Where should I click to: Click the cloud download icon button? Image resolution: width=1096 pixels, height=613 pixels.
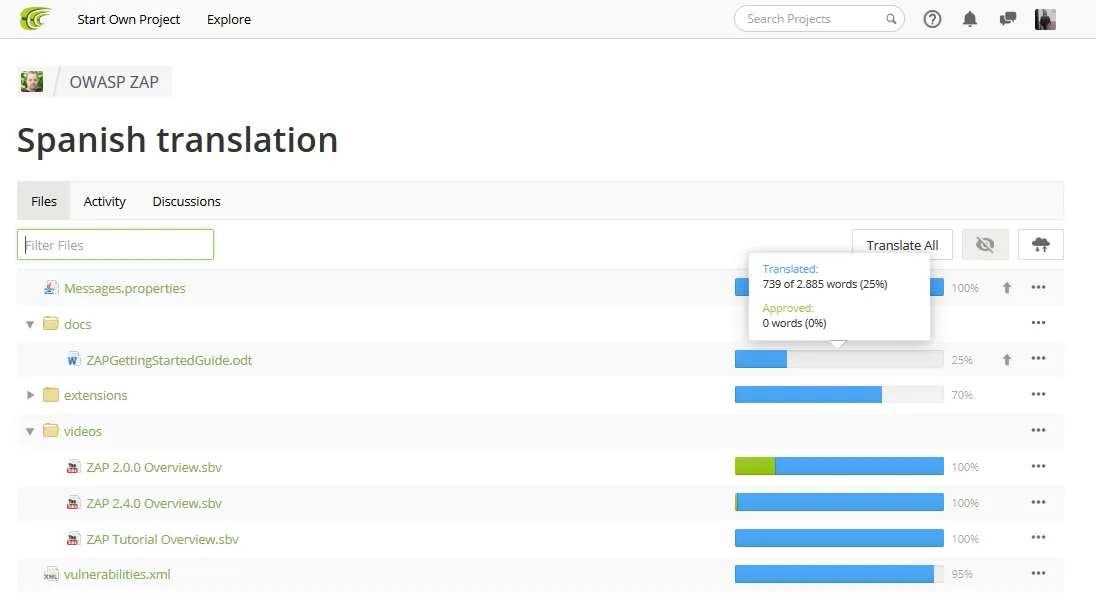[x=1041, y=245]
